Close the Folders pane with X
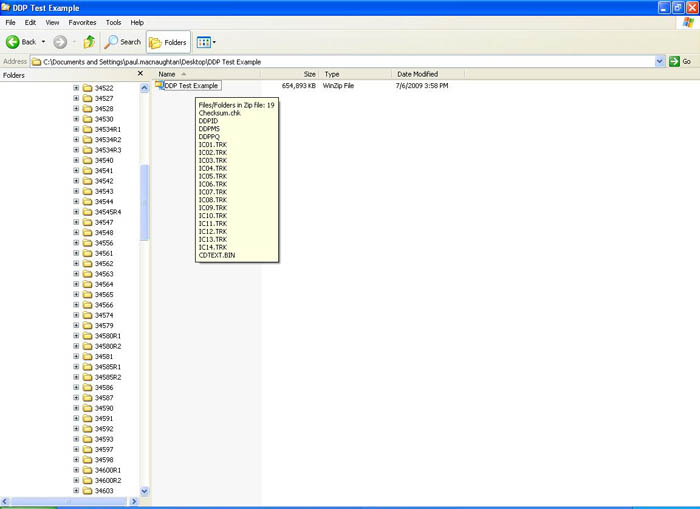 pyautogui.click(x=140, y=74)
